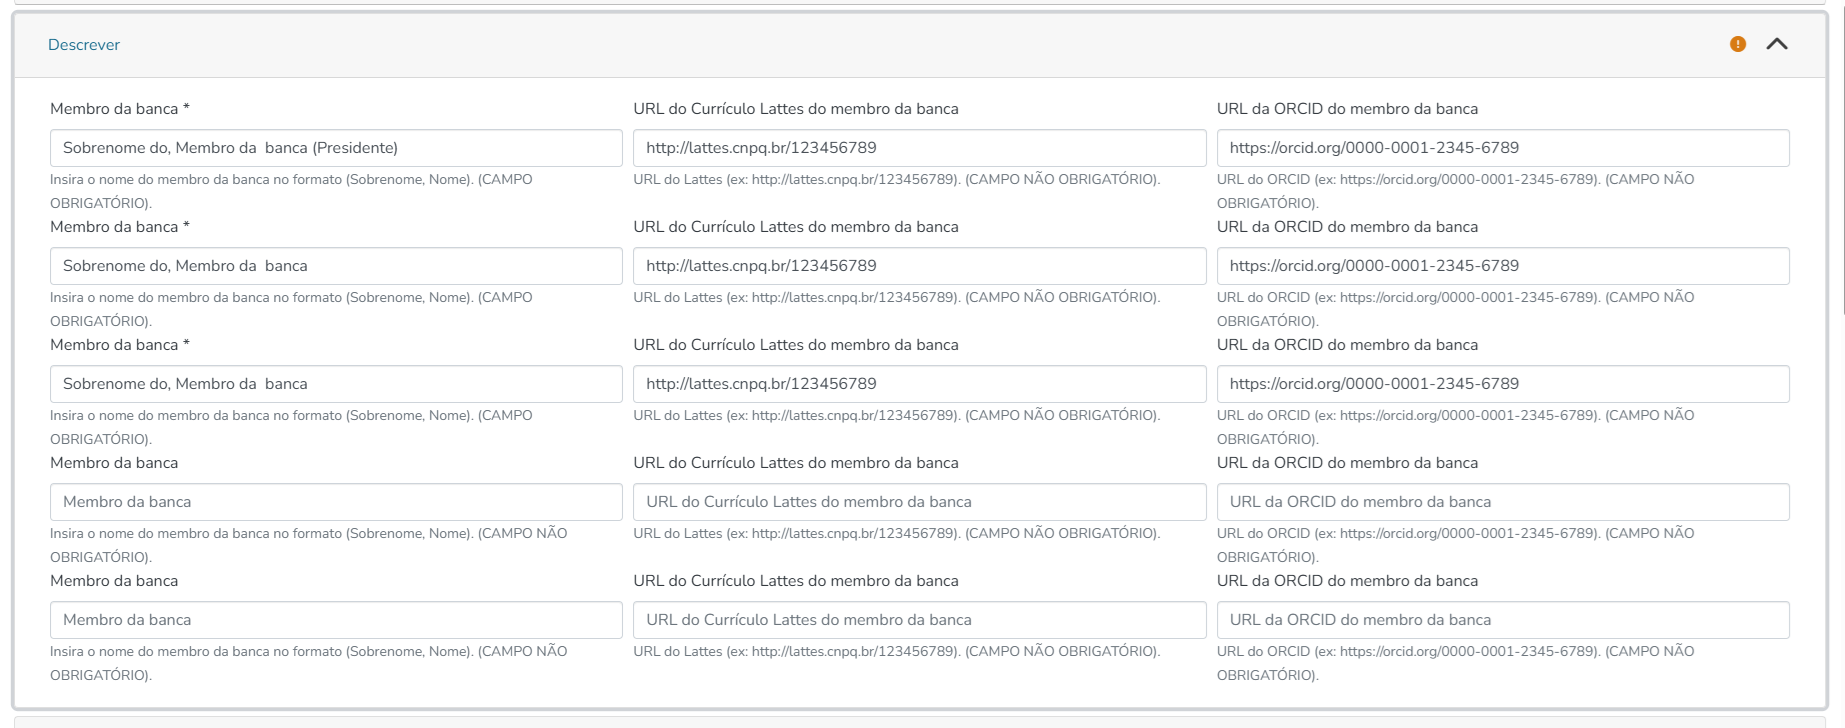Viewport: 1845px width, 728px height.
Task: Click the Descrever section title link
Action: click(x=84, y=45)
